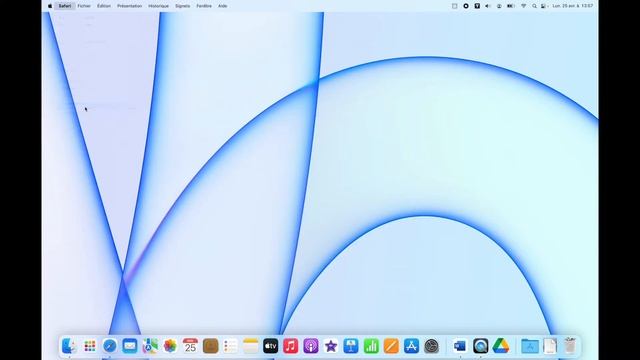This screenshot has width=640, height=360.
Task: Open Finder from the Dock
Action: click(69, 346)
